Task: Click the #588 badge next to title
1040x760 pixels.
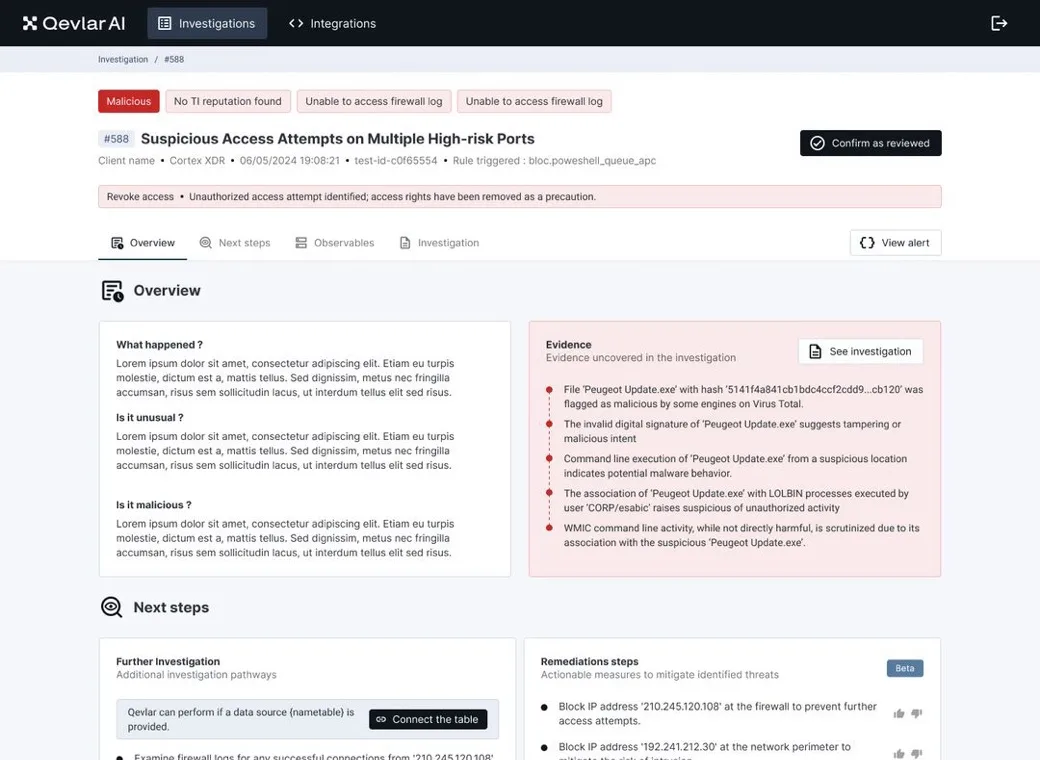Action: tap(116, 139)
